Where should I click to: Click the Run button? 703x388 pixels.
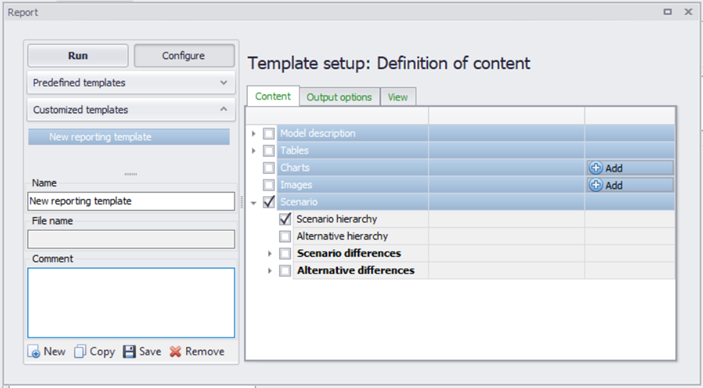tap(78, 56)
